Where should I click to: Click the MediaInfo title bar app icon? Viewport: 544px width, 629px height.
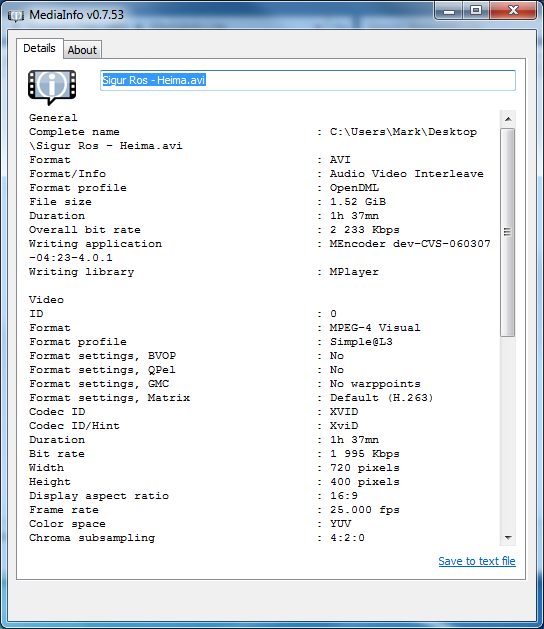pyautogui.click(x=16, y=16)
